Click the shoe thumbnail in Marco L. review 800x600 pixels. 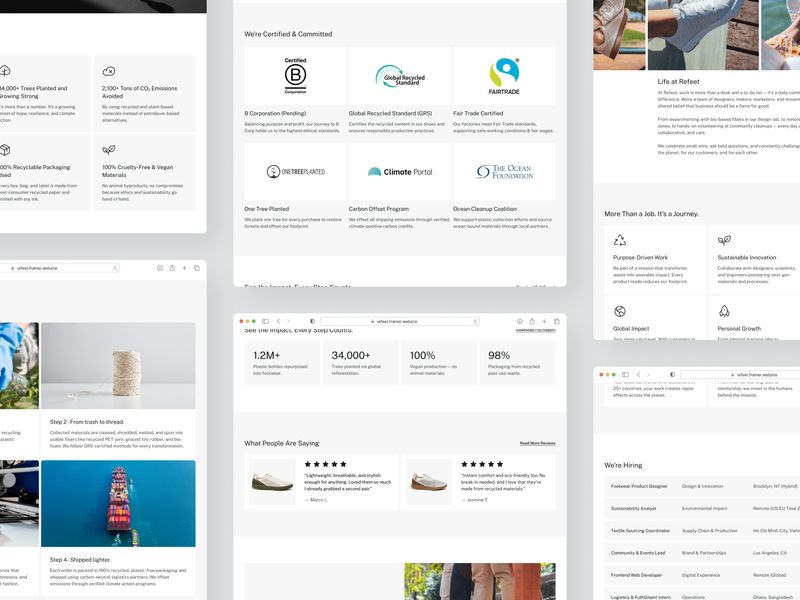pos(272,482)
